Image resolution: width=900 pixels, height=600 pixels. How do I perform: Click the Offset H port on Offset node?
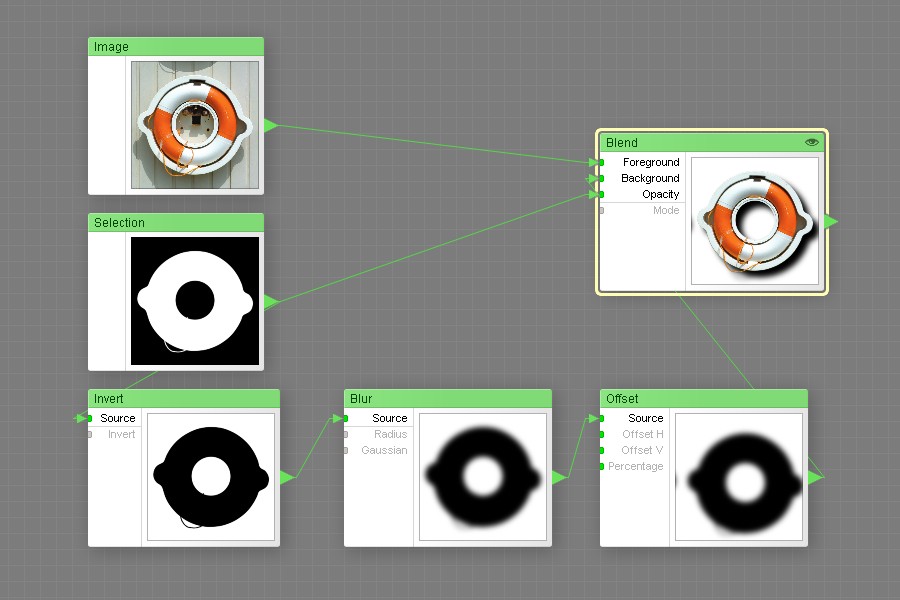coord(601,435)
